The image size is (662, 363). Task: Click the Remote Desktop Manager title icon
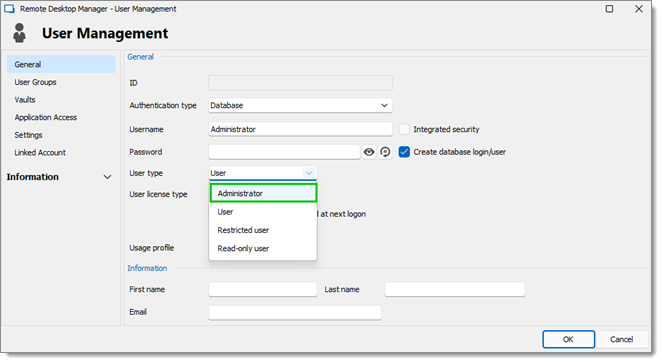(9, 9)
